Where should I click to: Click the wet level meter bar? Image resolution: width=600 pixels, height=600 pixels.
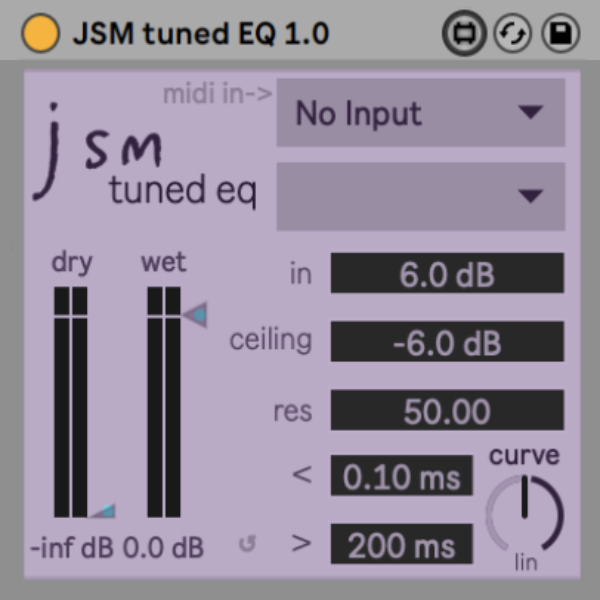tap(163, 402)
